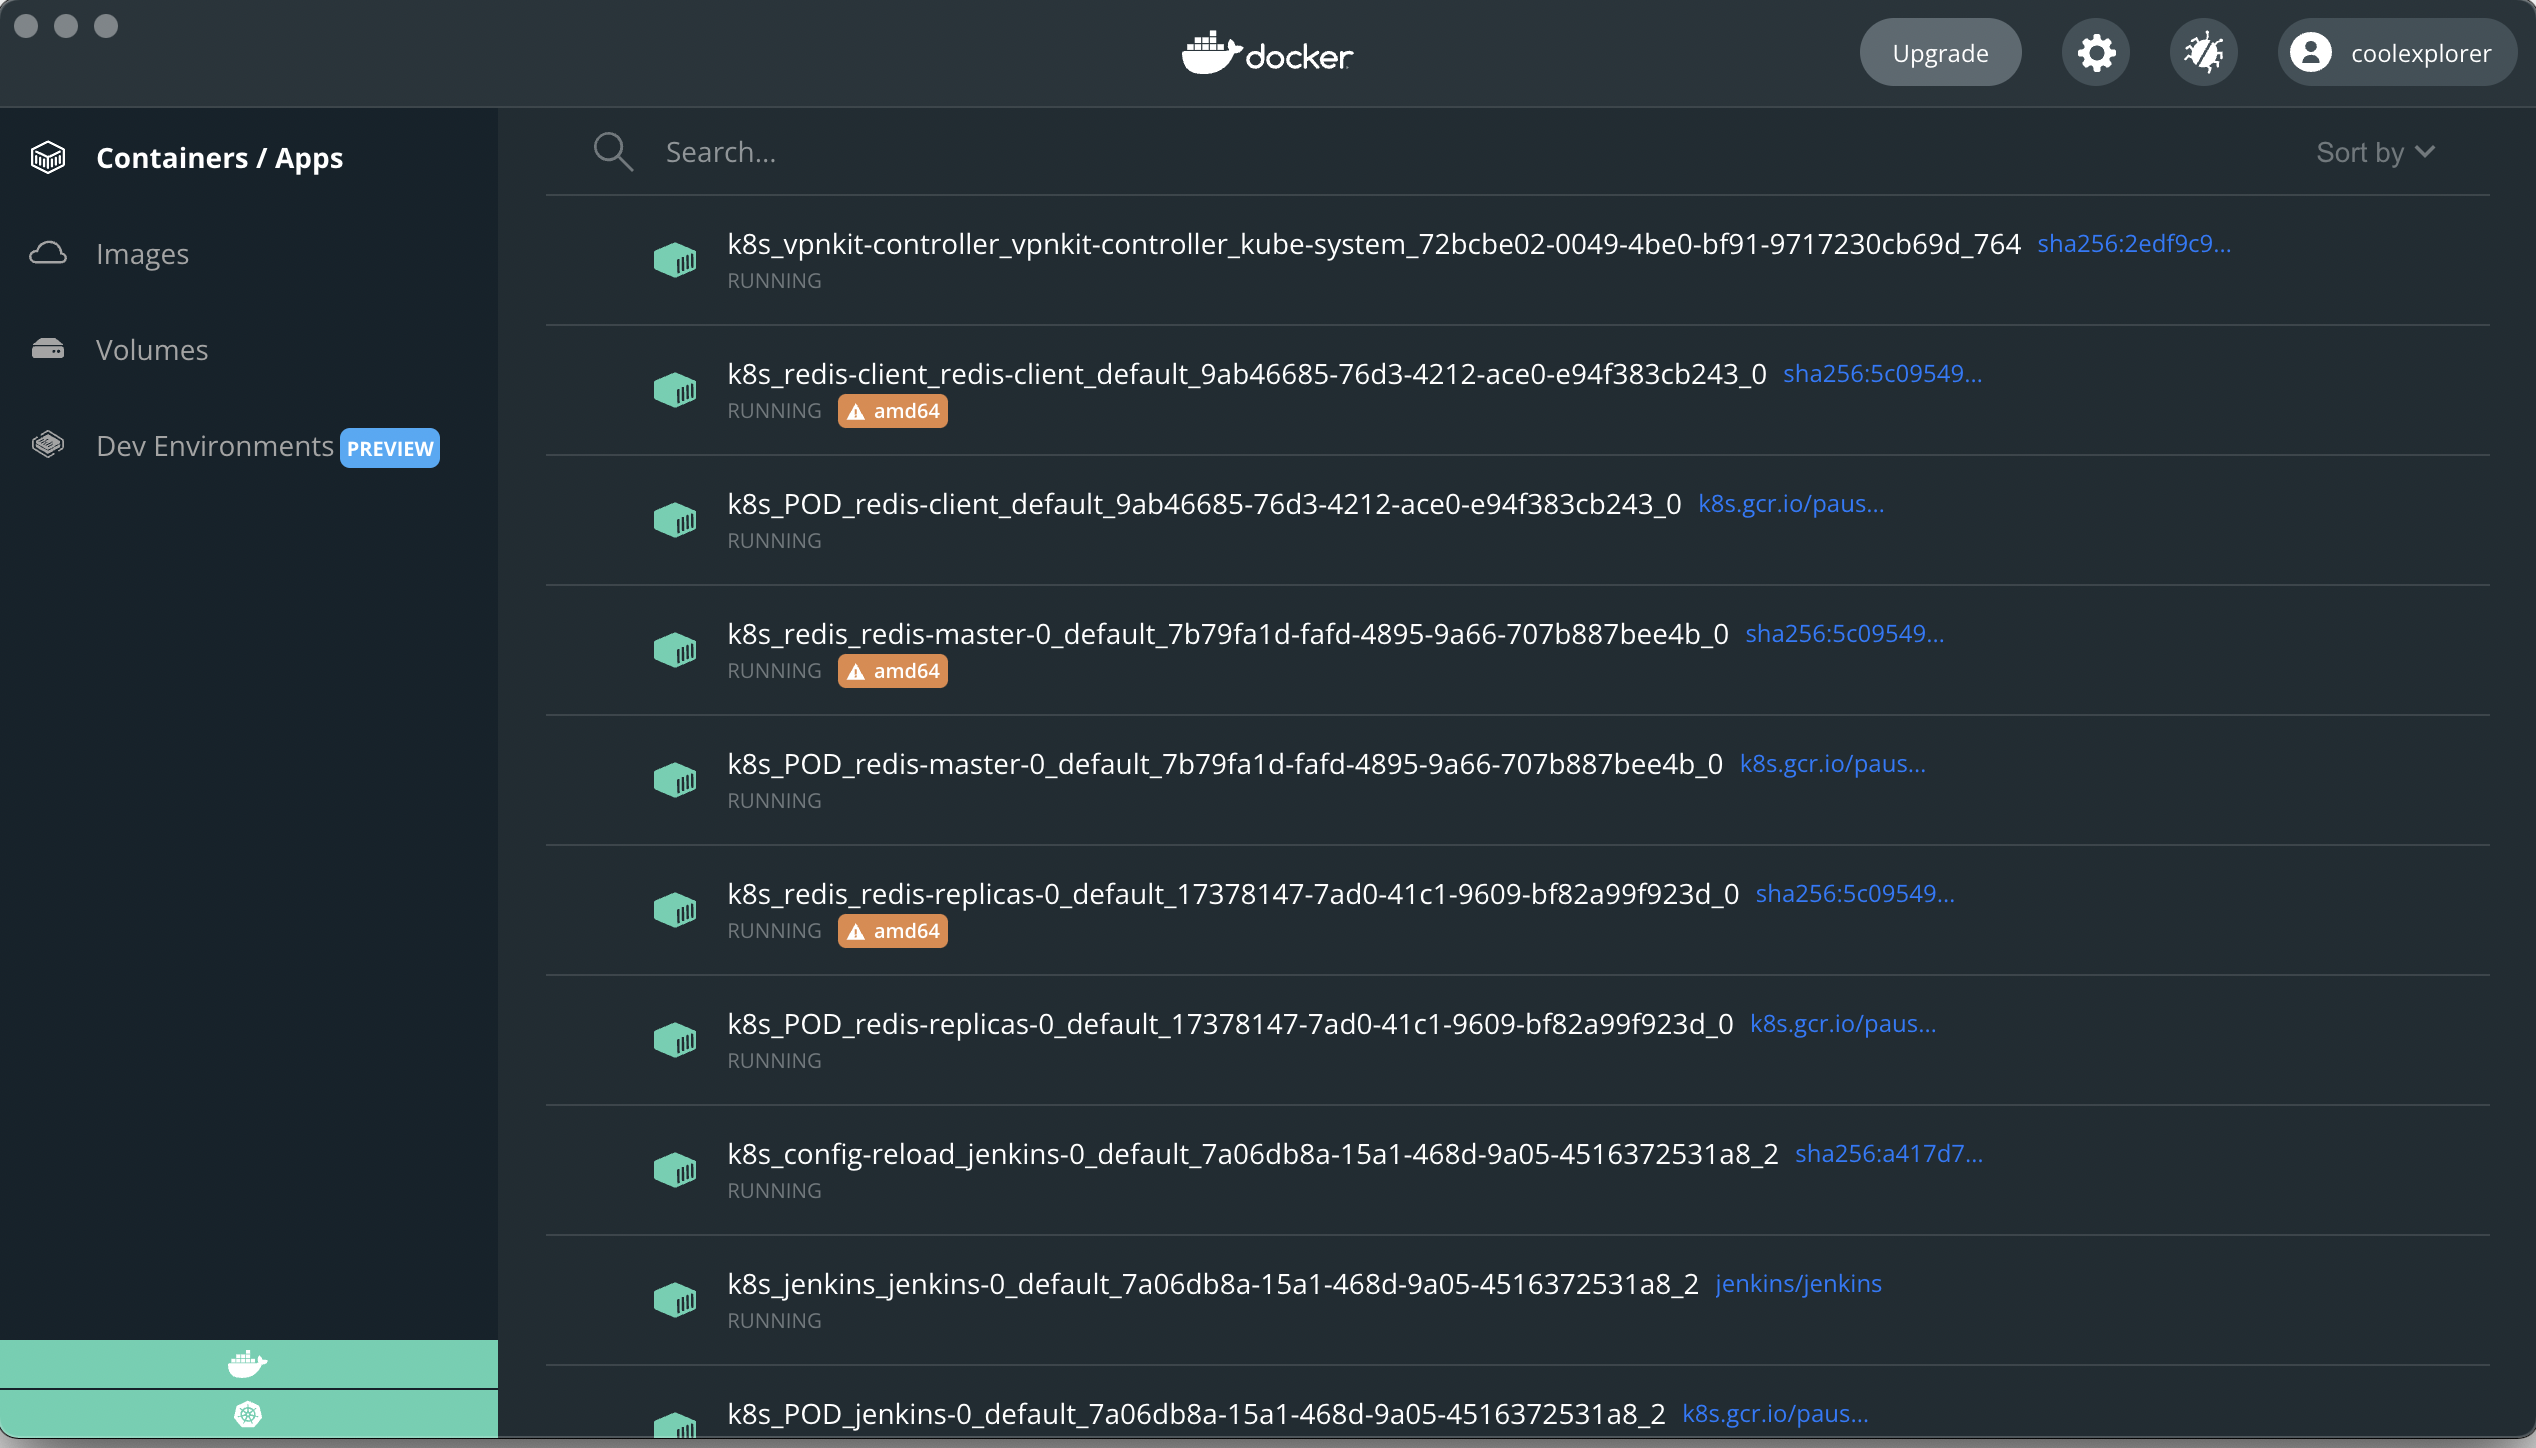The width and height of the screenshot is (2536, 1448).
Task: Open the jenkins/jenkins image link
Action: click(x=1798, y=1284)
